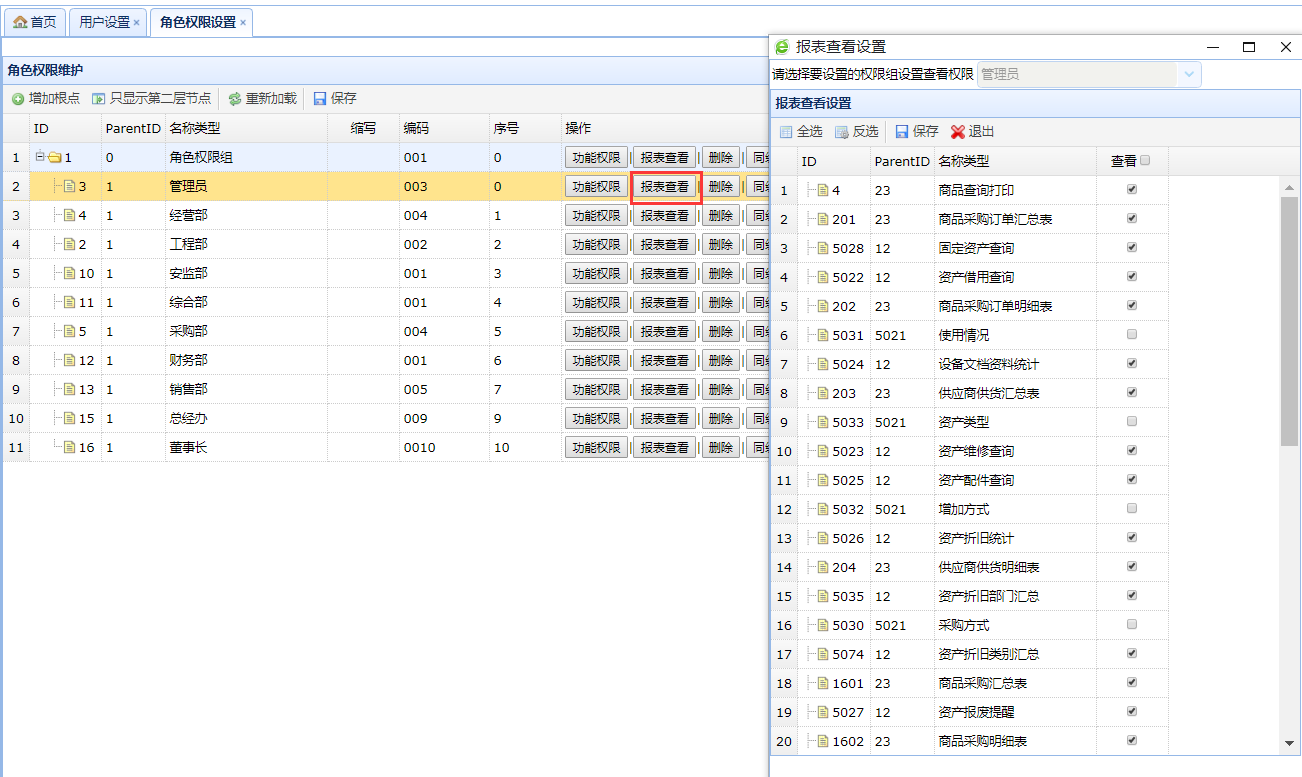Switch to the 用户设置 tab
Viewport: 1302px width, 777px height.
tap(104, 22)
